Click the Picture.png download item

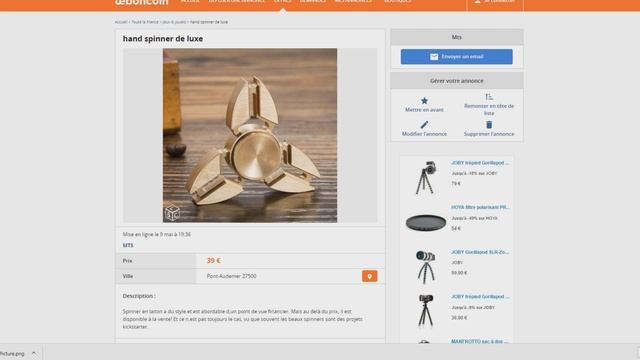point(12,353)
